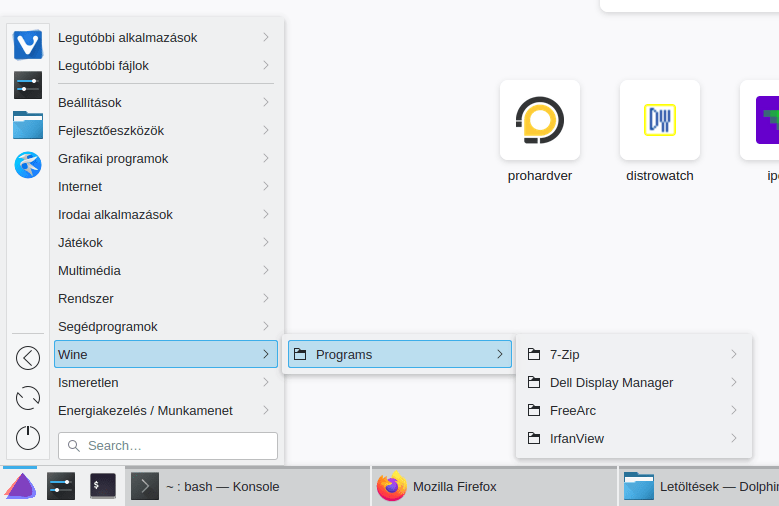
Task: Click folder icon next to FreeArc
Action: pyautogui.click(x=534, y=411)
